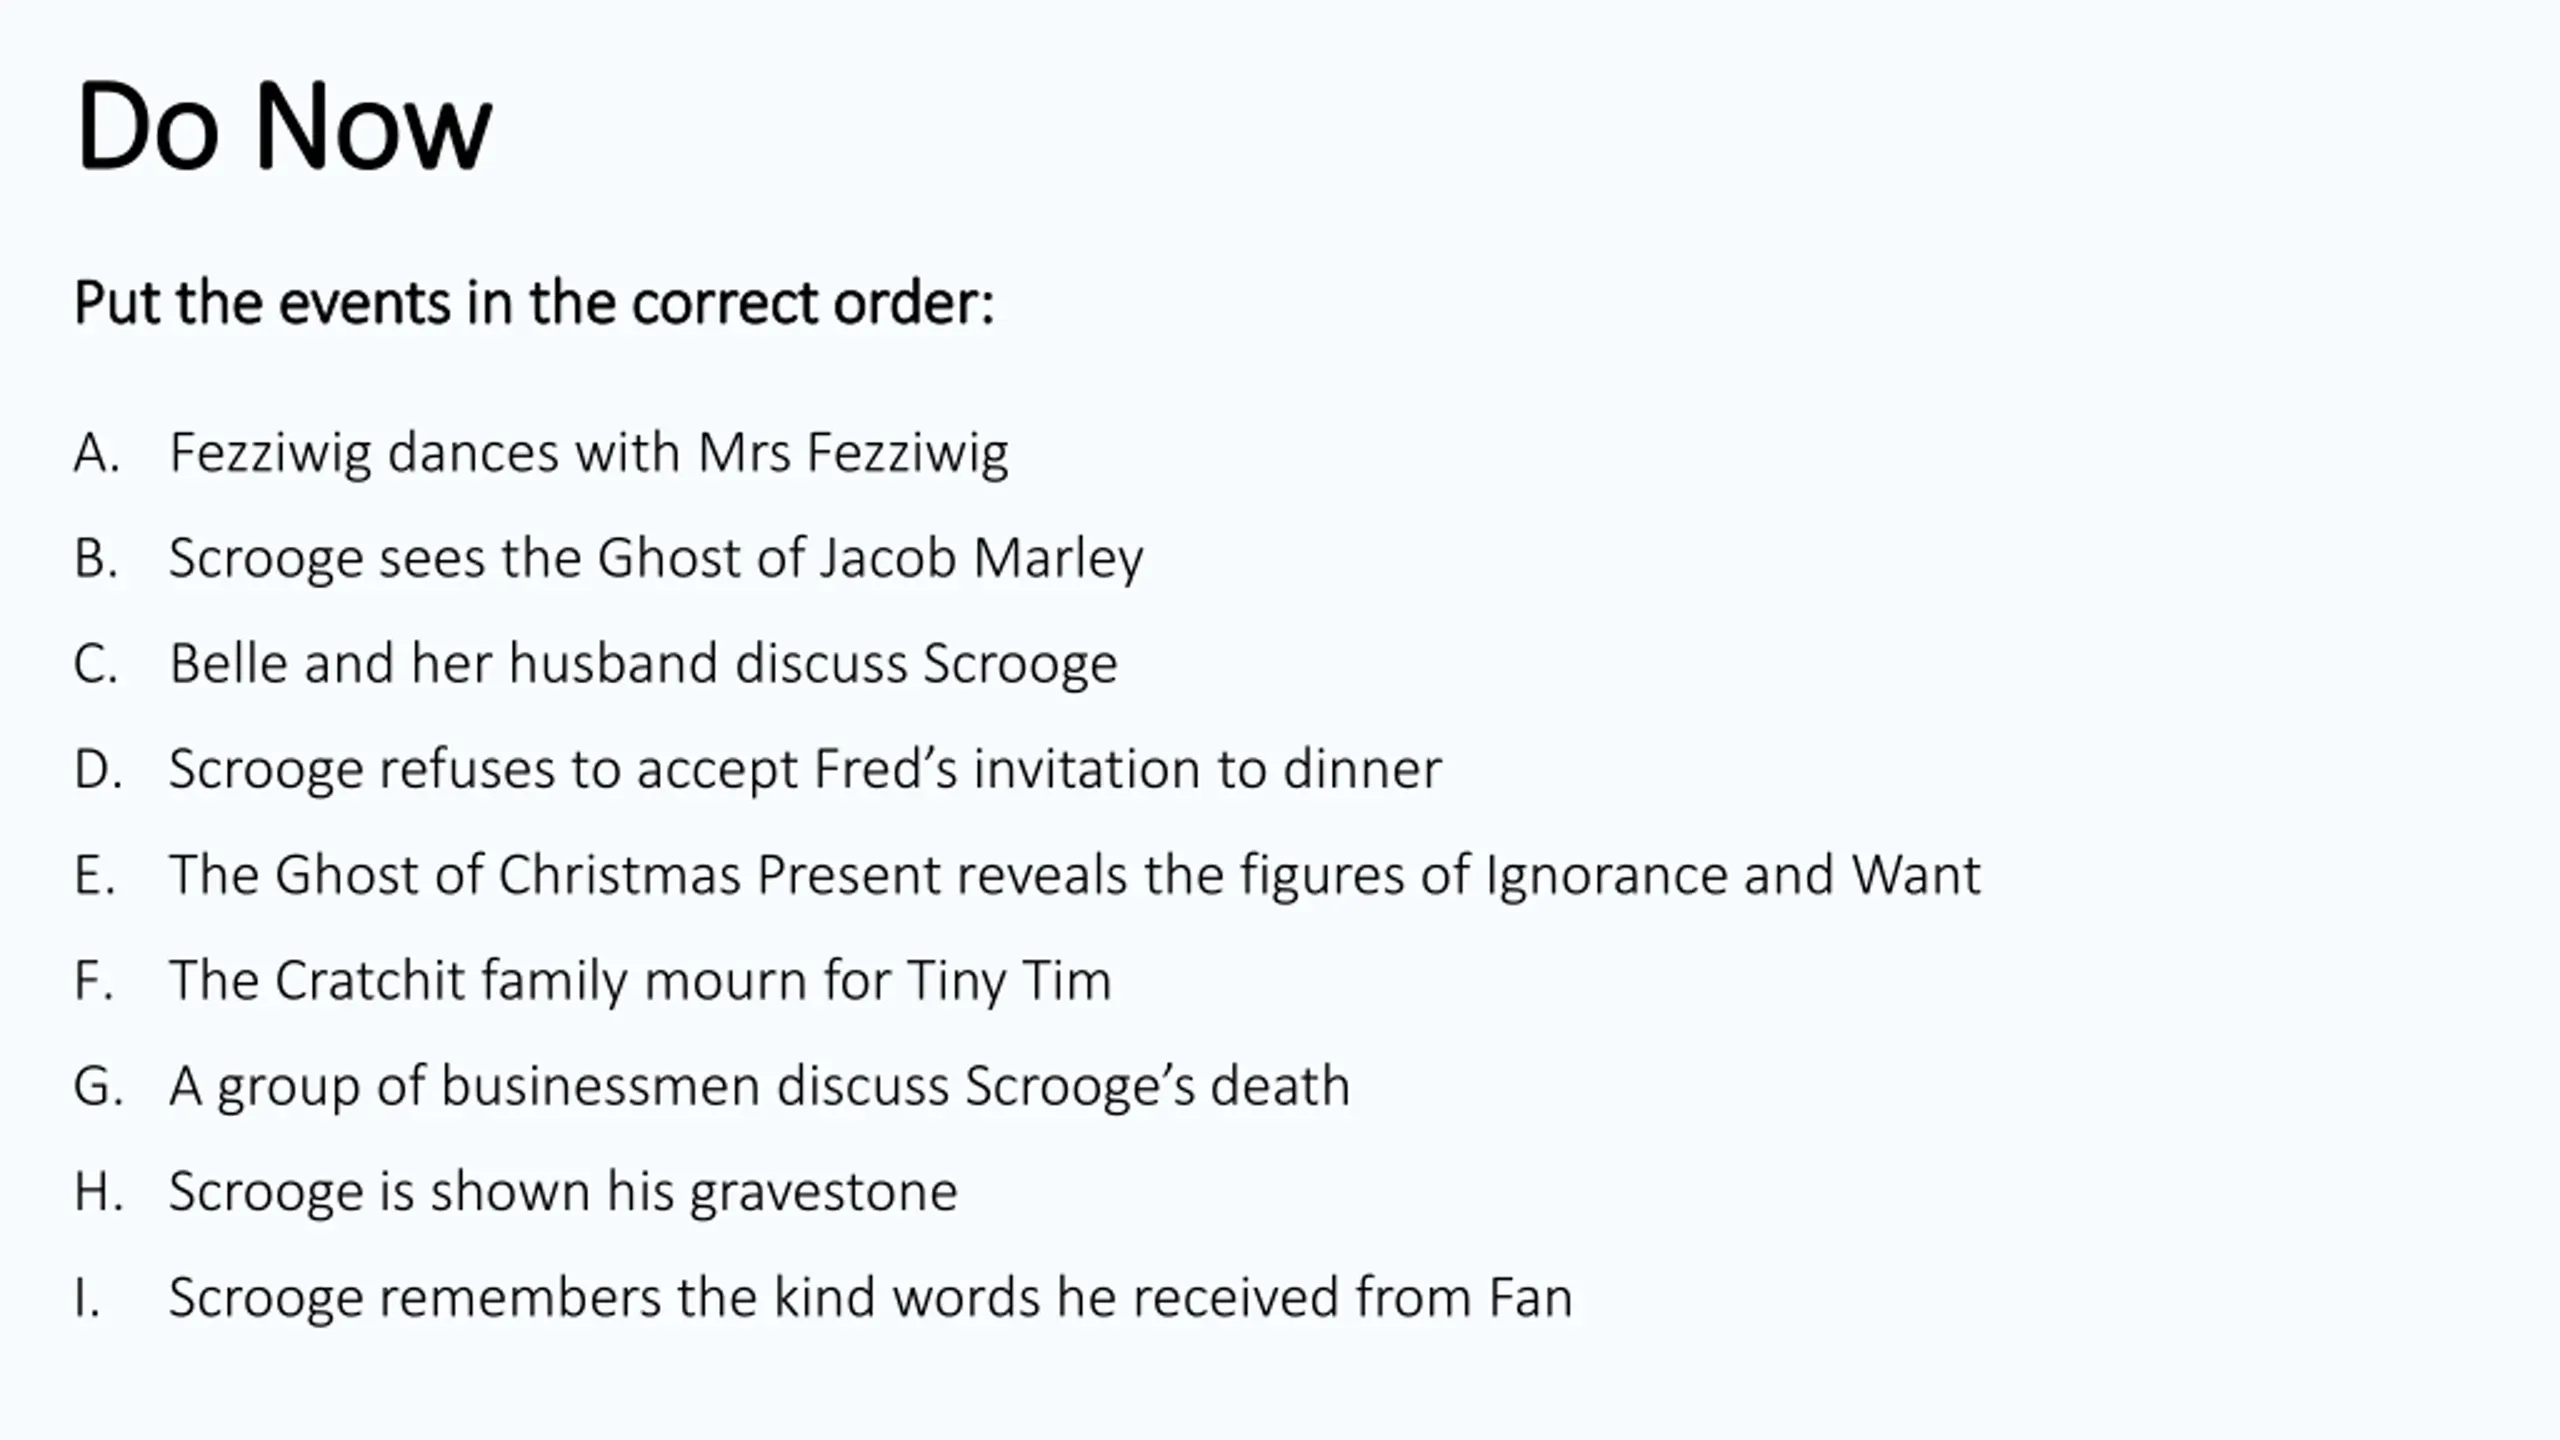2560x1440 pixels.
Task: Click item D about Fred's invitation to dinner
Action: pos(805,770)
